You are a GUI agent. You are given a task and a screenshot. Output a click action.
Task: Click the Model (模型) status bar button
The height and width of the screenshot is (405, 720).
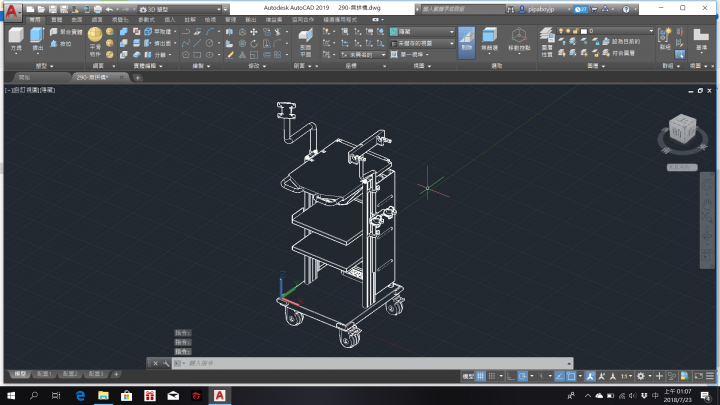(468, 376)
